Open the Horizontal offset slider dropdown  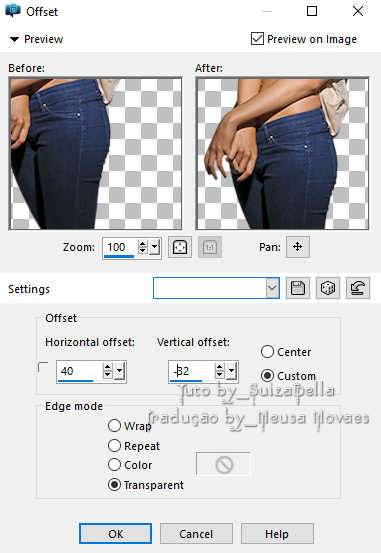click(x=120, y=371)
